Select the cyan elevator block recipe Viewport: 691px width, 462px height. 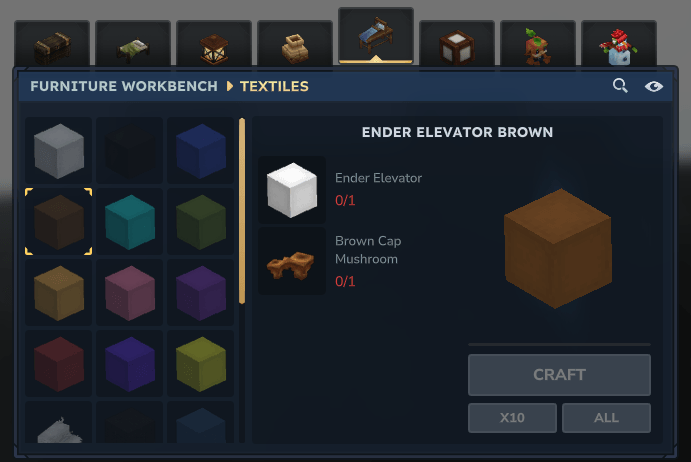(130, 222)
